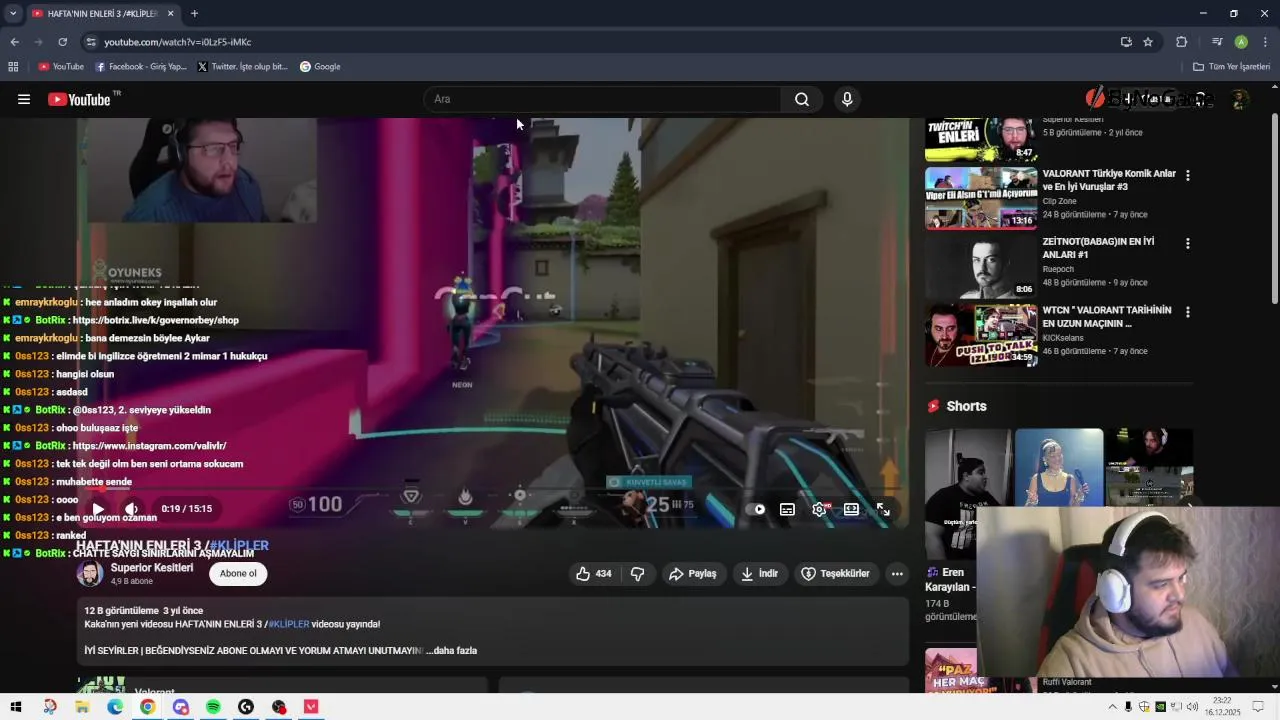Open Windows Start menu
The width and height of the screenshot is (1280, 720).
pos(16,707)
